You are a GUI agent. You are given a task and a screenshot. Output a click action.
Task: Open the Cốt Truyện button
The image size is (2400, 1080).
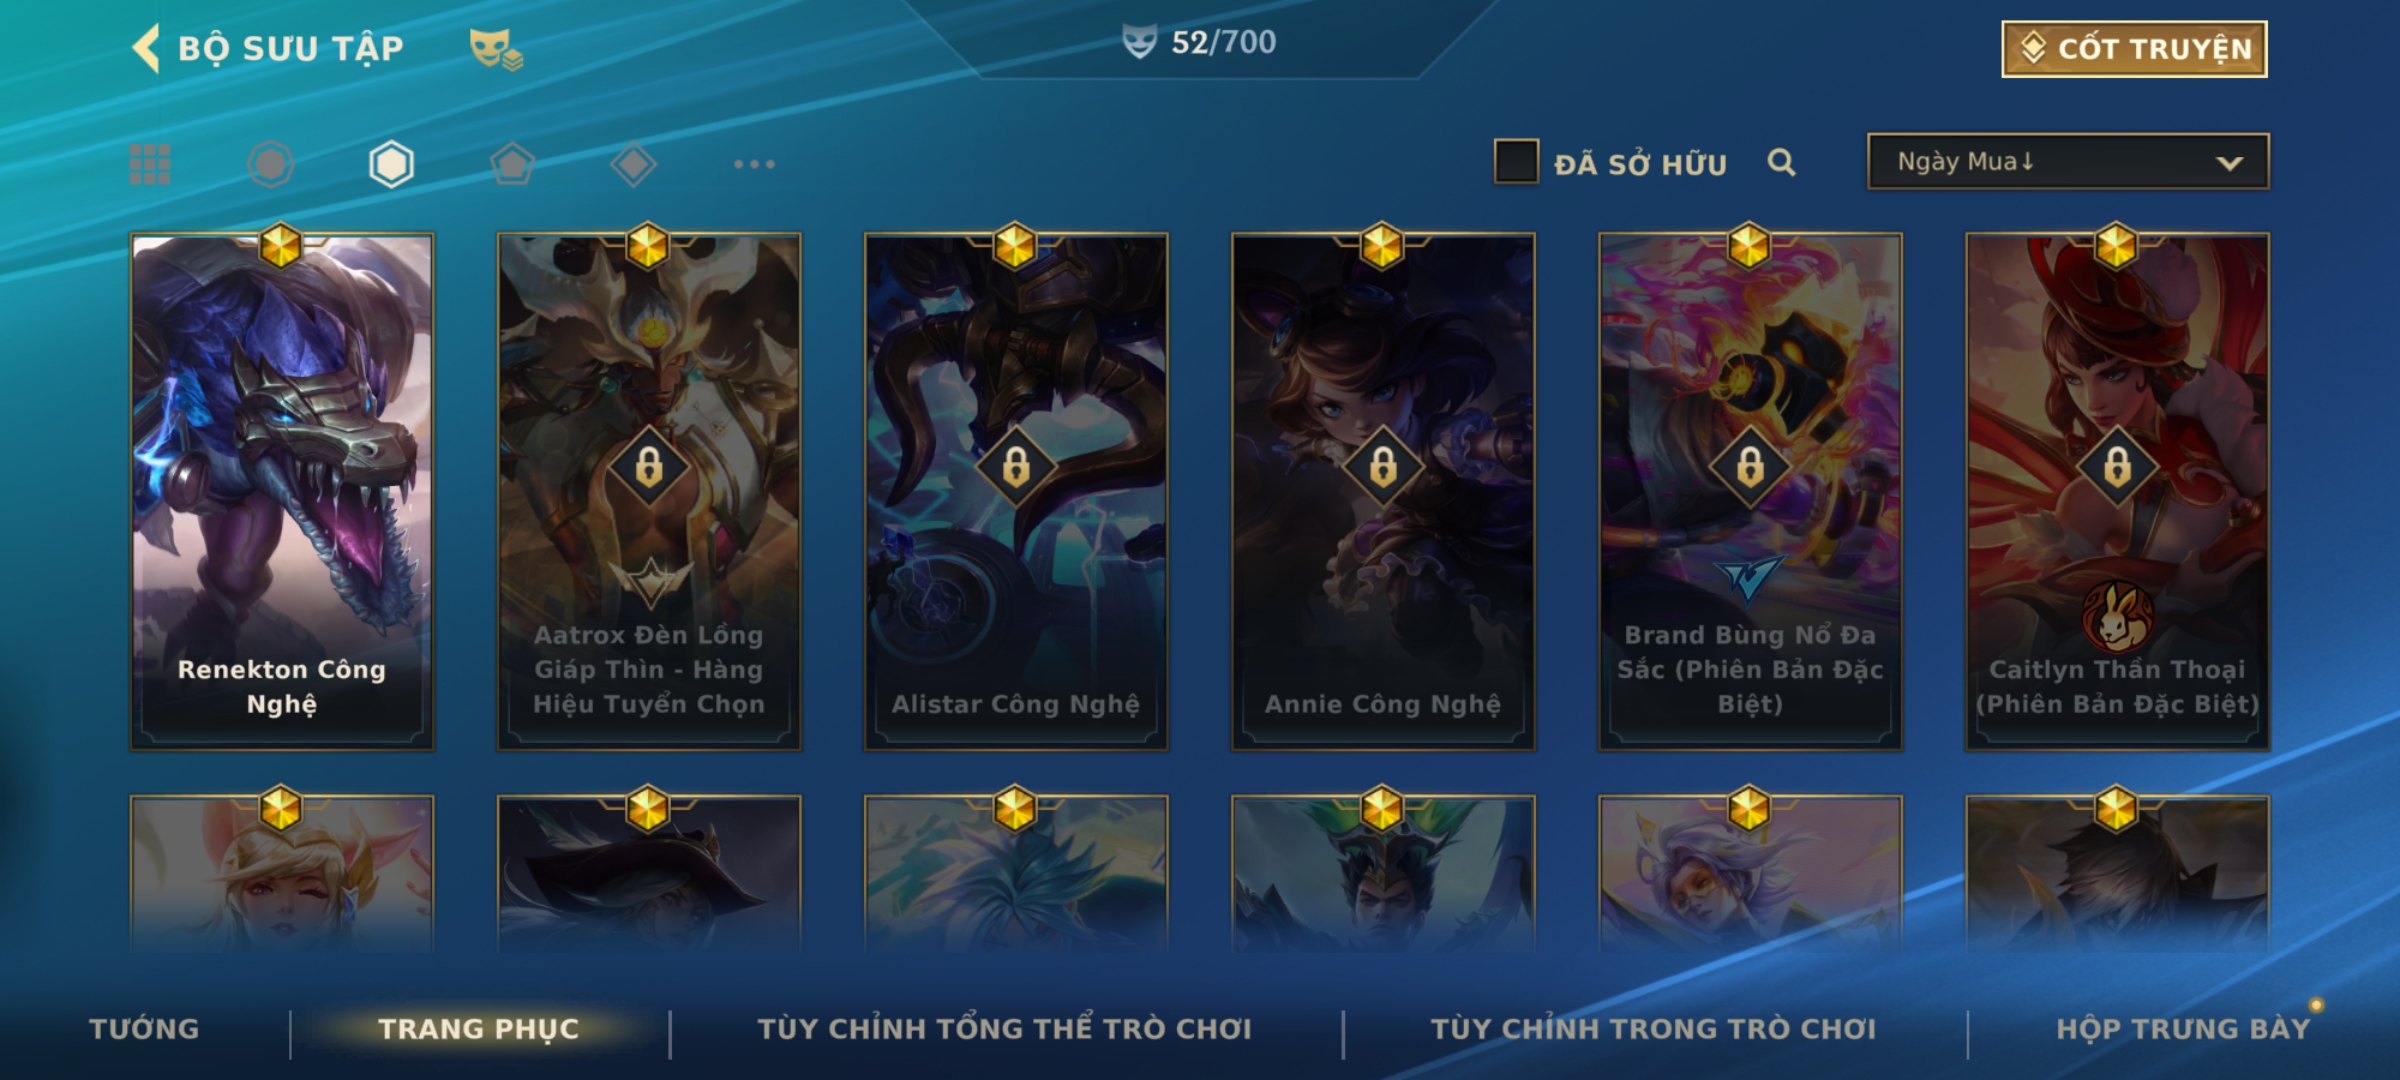point(2134,49)
